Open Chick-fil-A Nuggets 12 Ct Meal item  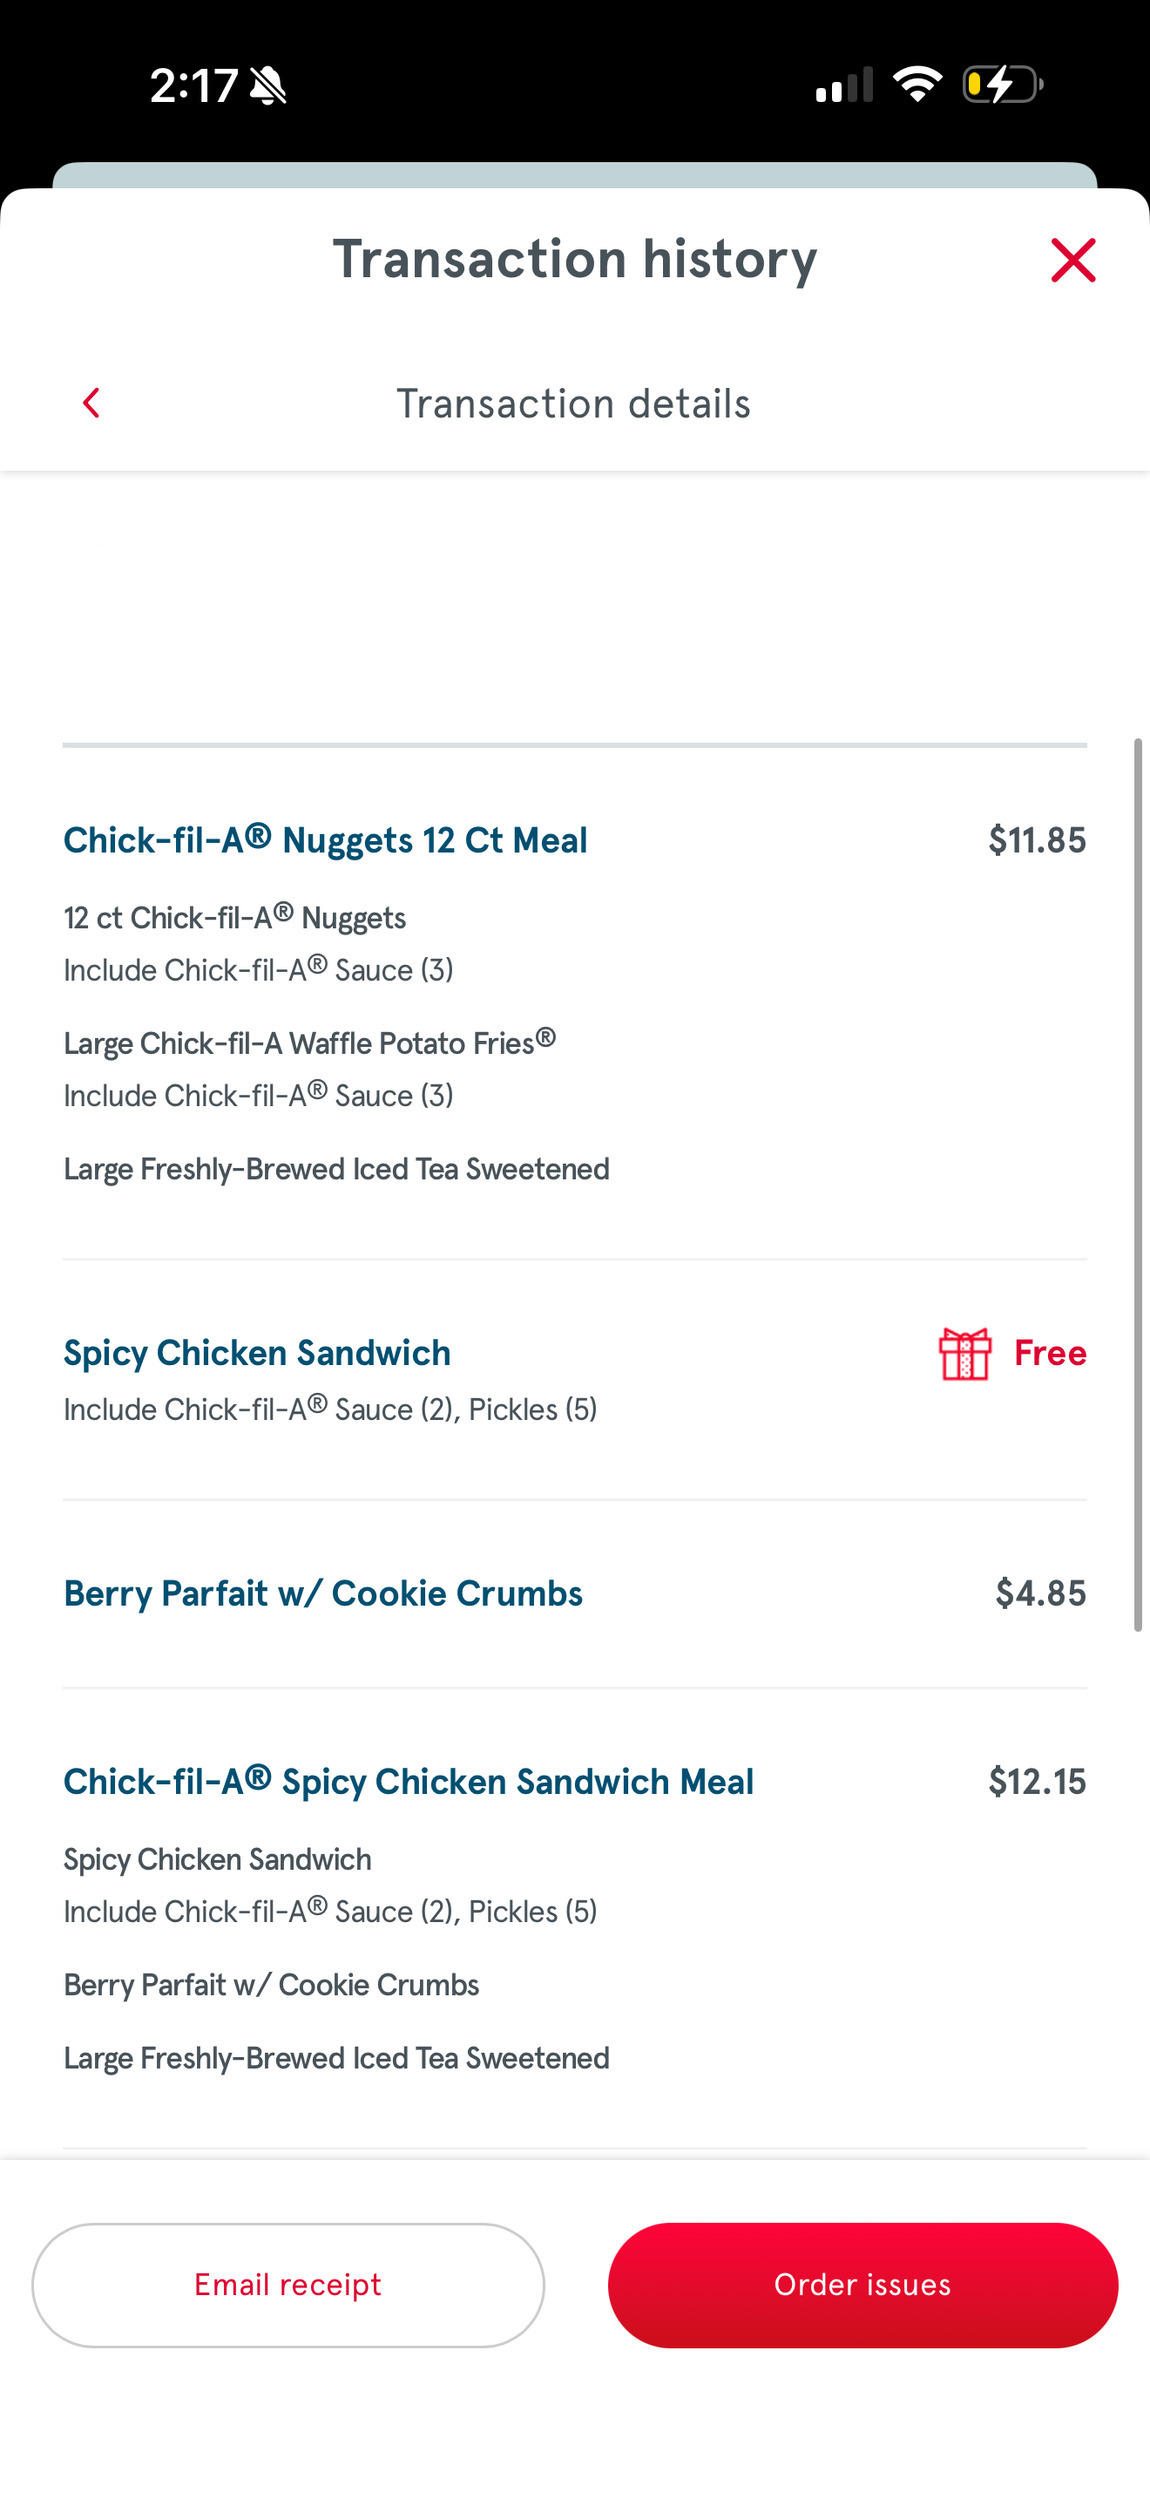point(325,840)
